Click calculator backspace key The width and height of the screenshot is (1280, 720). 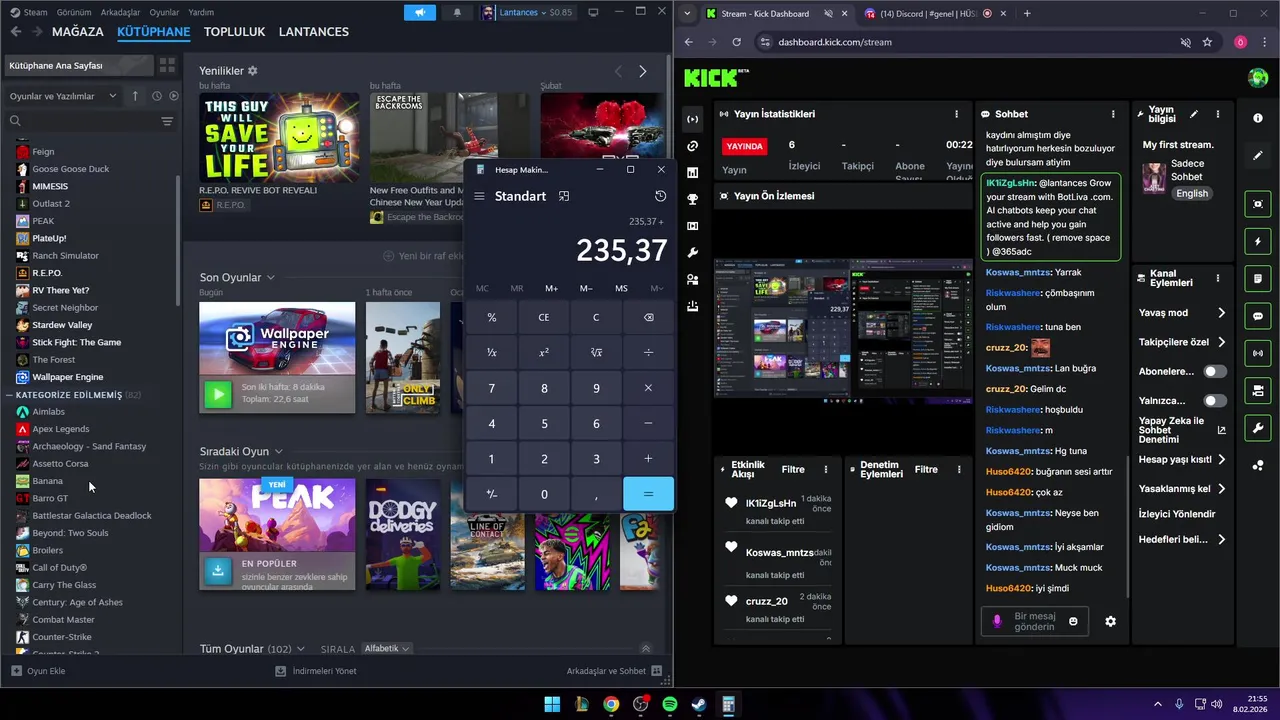pos(648,317)
